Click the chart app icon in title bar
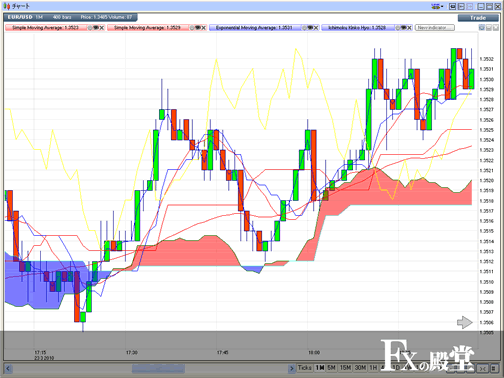 coord(7,6)
